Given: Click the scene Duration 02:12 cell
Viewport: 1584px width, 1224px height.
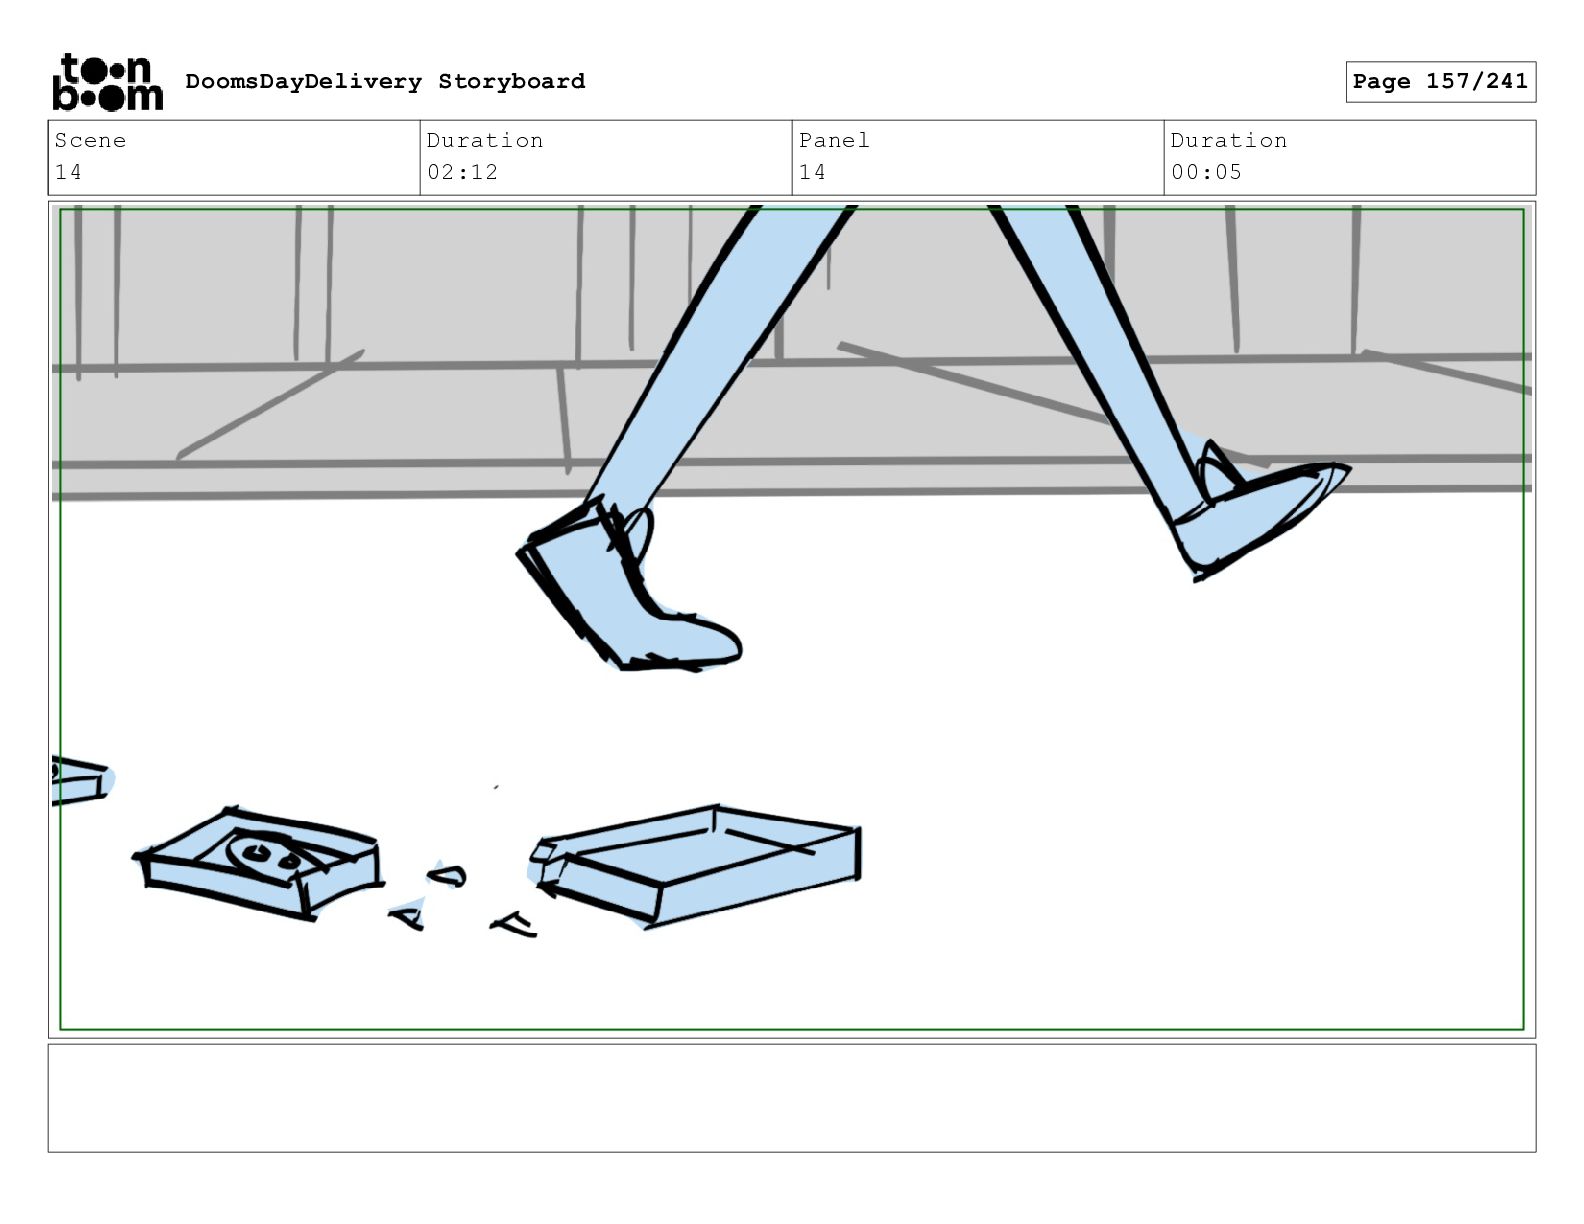Looking at the screenshot, I should click(x=606, y=158).
